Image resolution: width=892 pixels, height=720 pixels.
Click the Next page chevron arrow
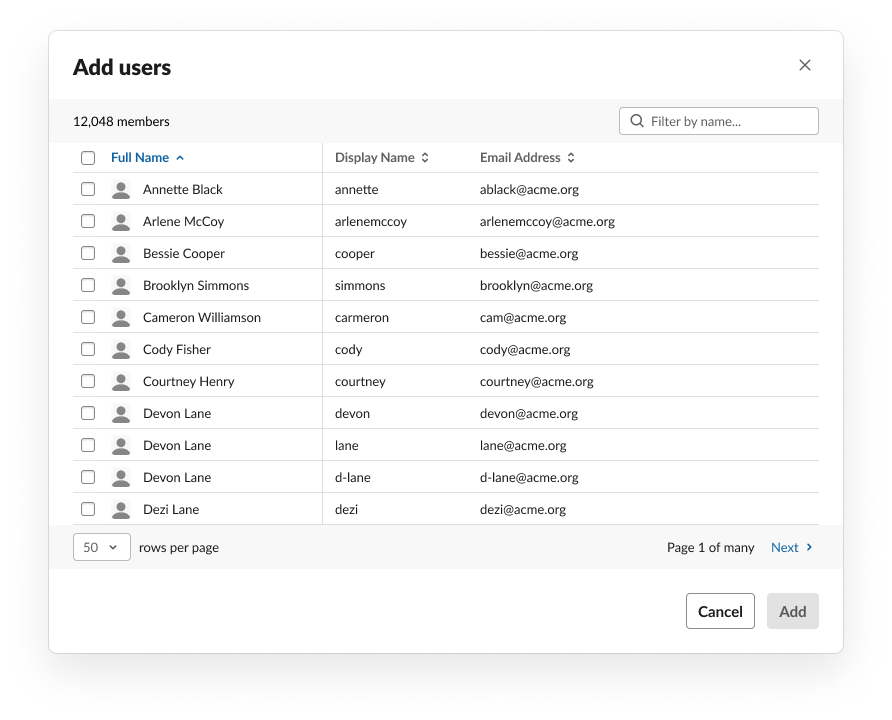(810, 548)
